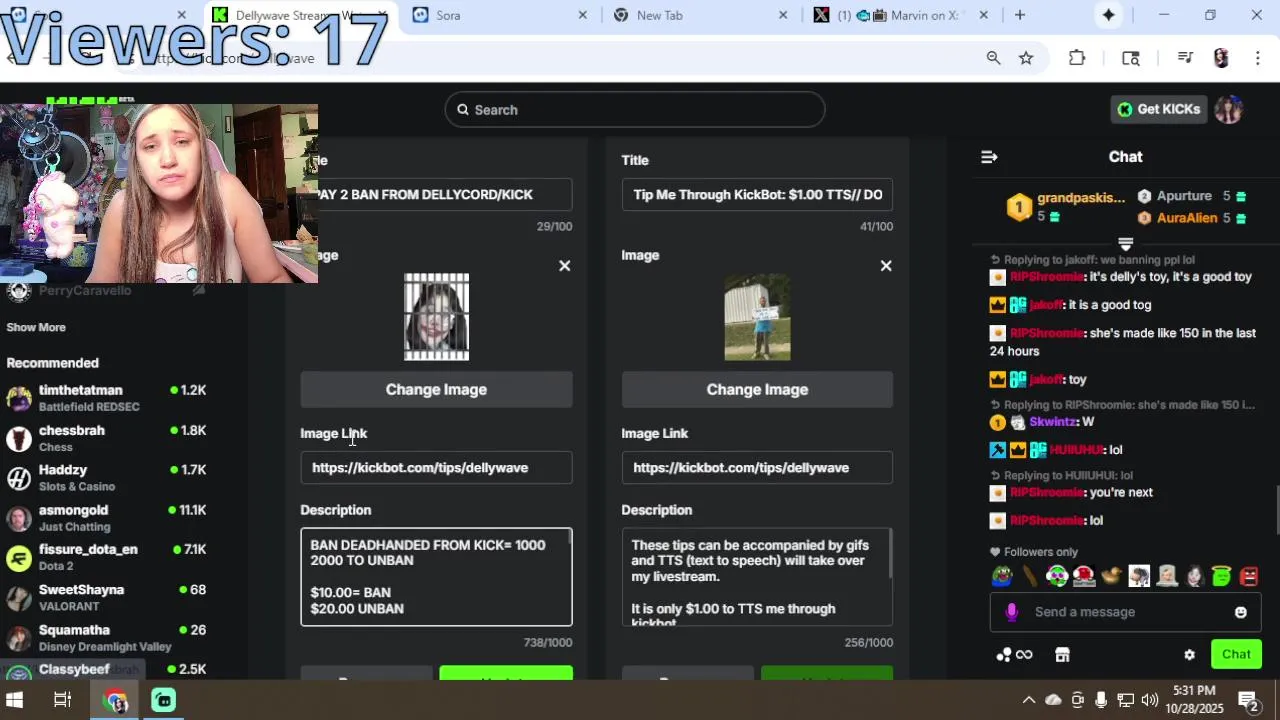This screenshot has width=1280, height=720.
Task: Open timthetatman recommended channel
Action: coord(105,398)
